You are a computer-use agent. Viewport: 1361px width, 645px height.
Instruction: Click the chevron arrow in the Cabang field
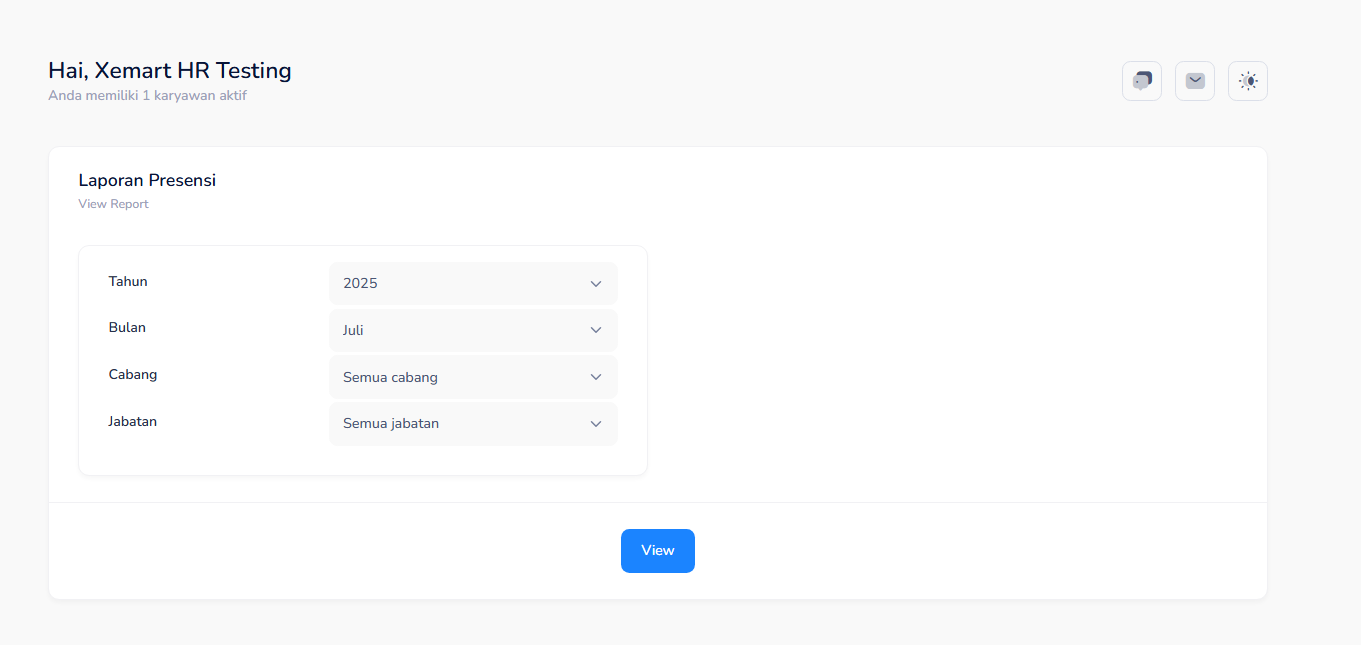(x=596, y=377)
